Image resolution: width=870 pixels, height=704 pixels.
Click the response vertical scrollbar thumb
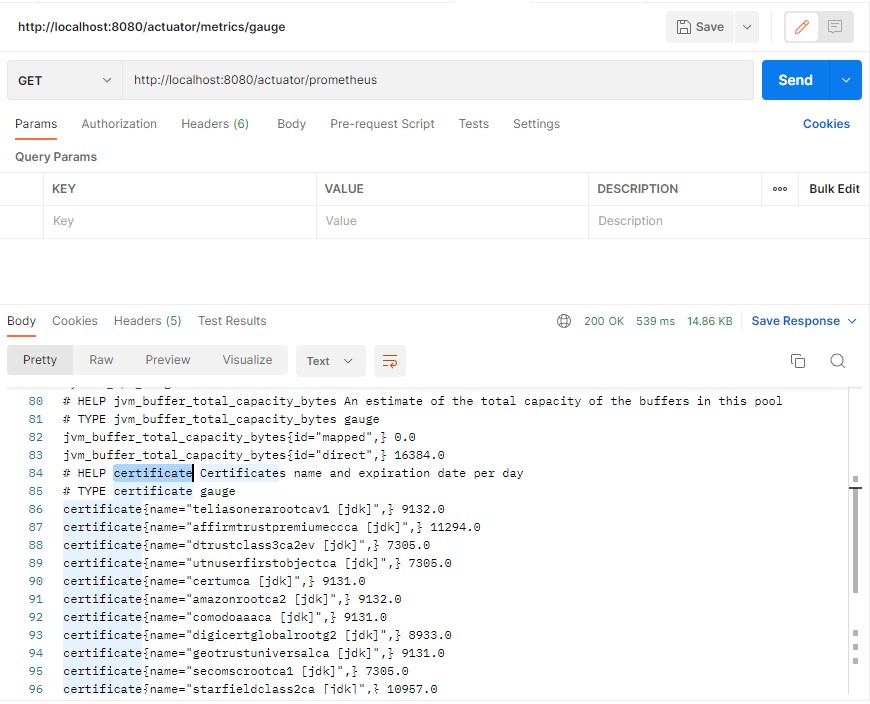[855, 539]
